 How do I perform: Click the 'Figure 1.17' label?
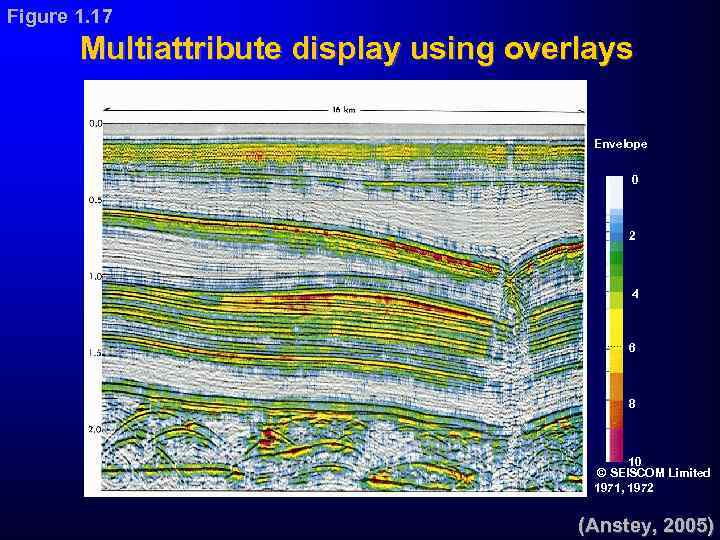[60, 17]
